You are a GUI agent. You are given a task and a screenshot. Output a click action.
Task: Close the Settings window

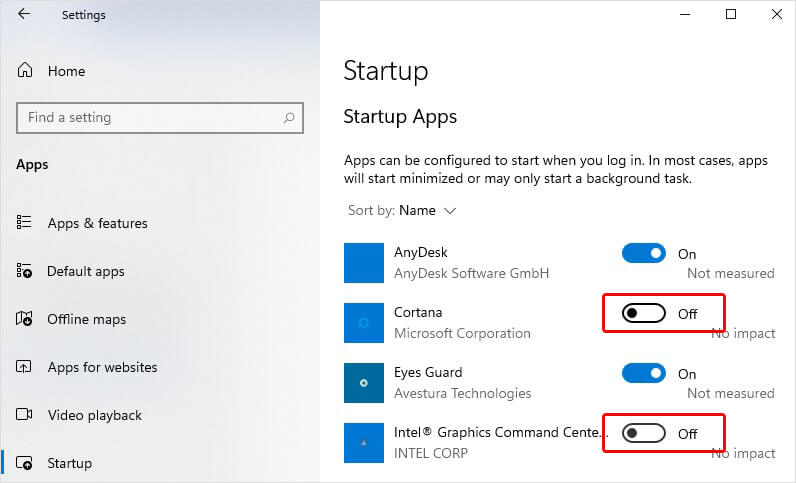(777, 14)
